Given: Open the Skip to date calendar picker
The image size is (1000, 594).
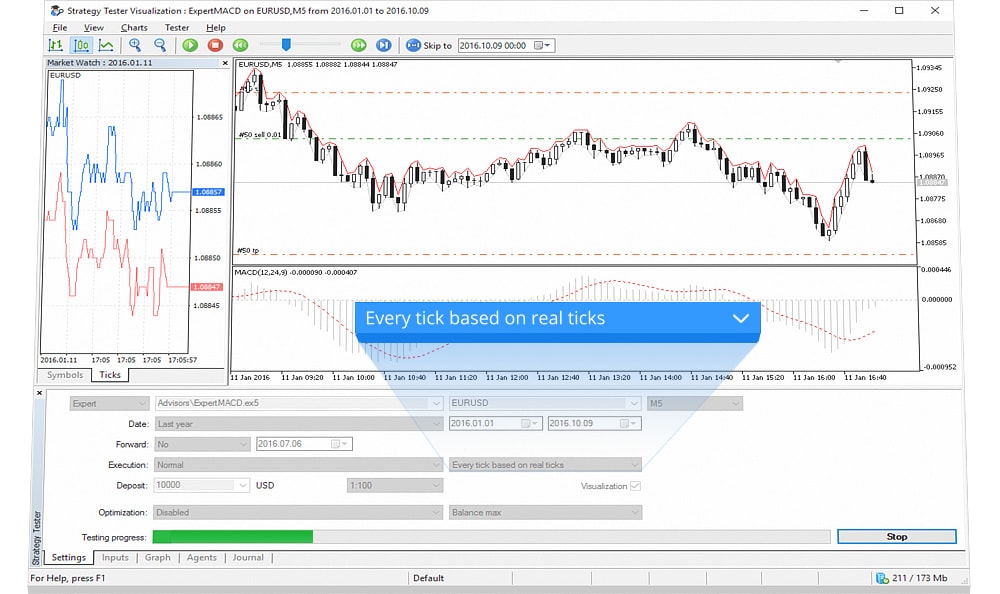Looking at the screenshot, I should (542, 45).
